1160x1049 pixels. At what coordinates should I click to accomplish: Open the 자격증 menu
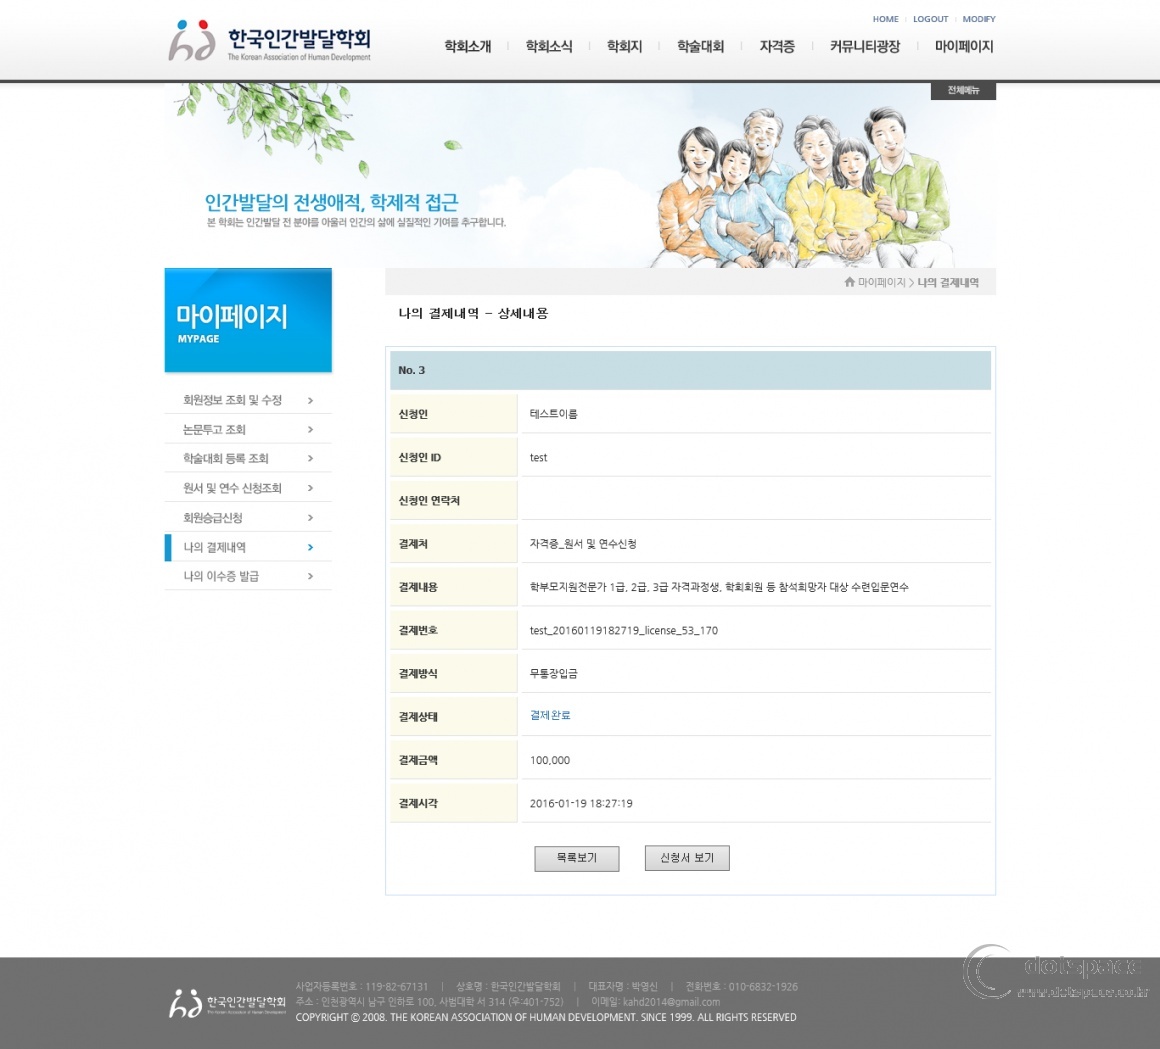pos(777,45)
